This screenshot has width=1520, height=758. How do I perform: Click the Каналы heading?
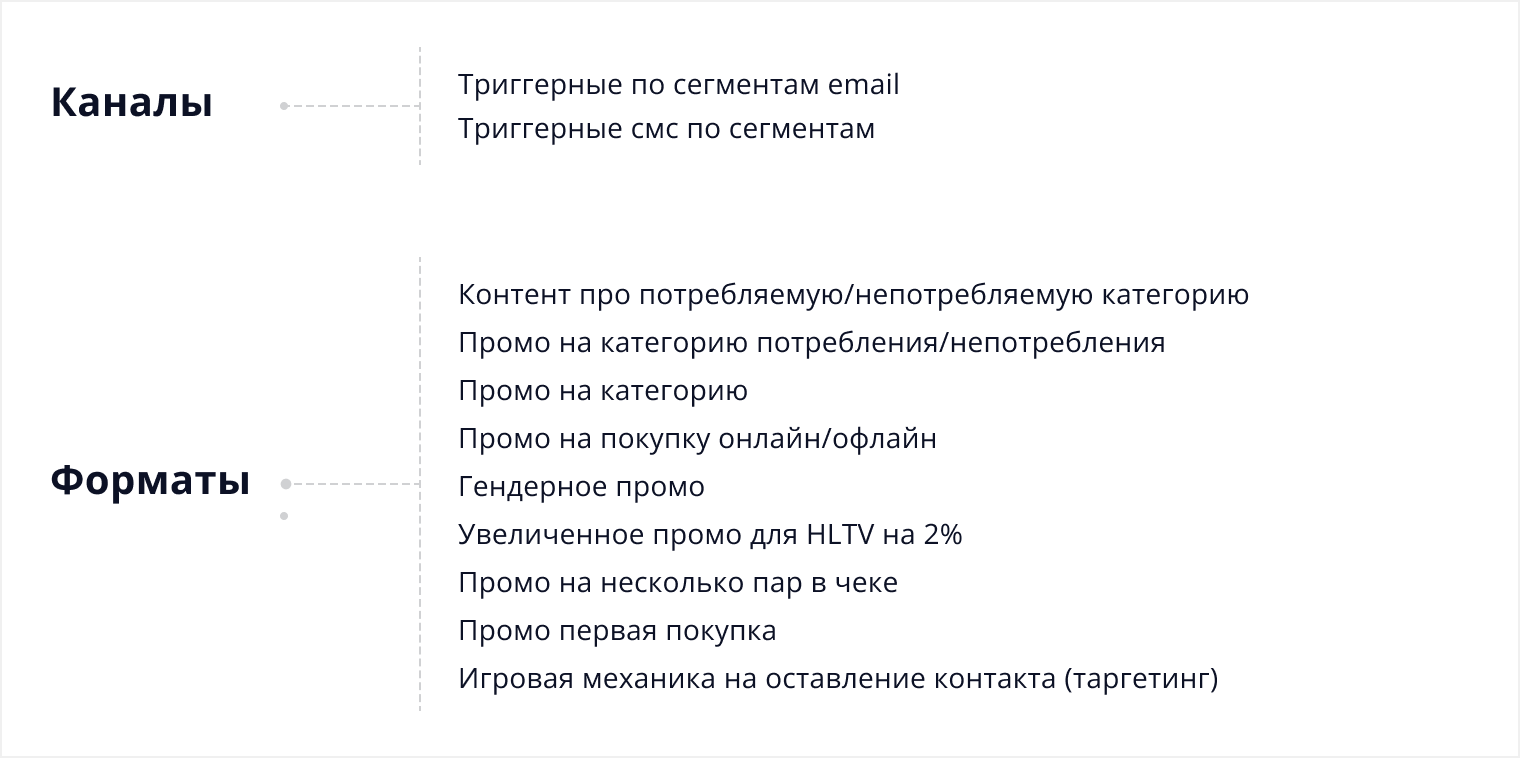(132, 103)
